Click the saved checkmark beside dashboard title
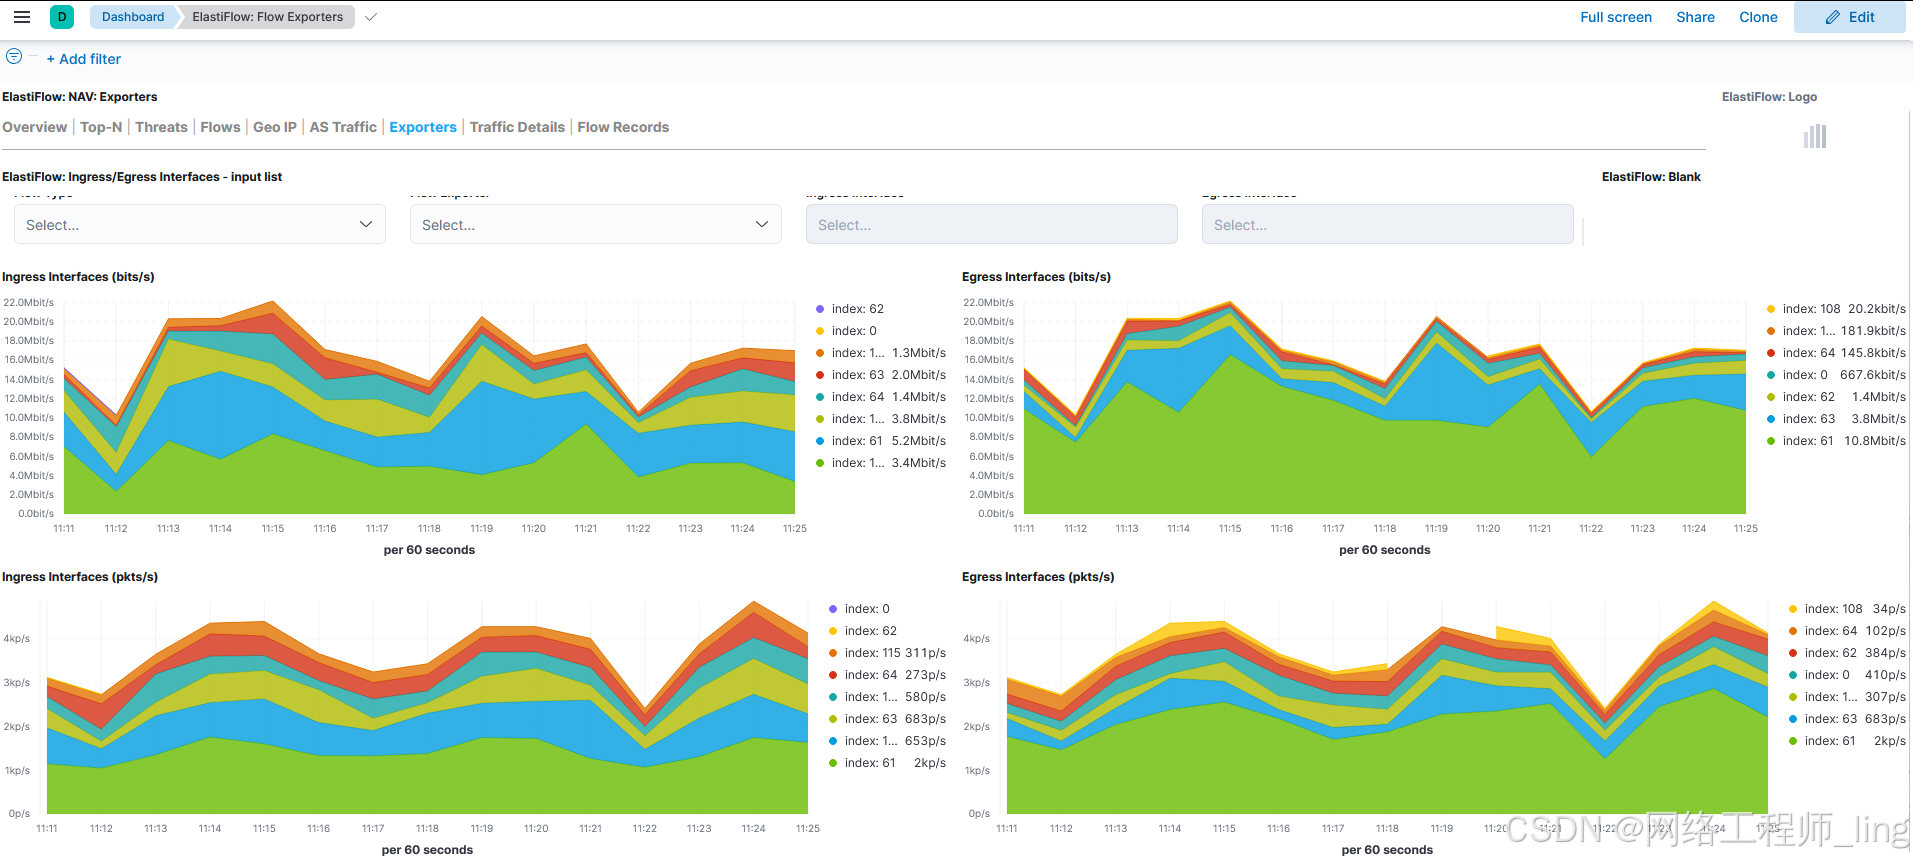The height and width of the screenshot is (861, 1913). pos(371,17)
